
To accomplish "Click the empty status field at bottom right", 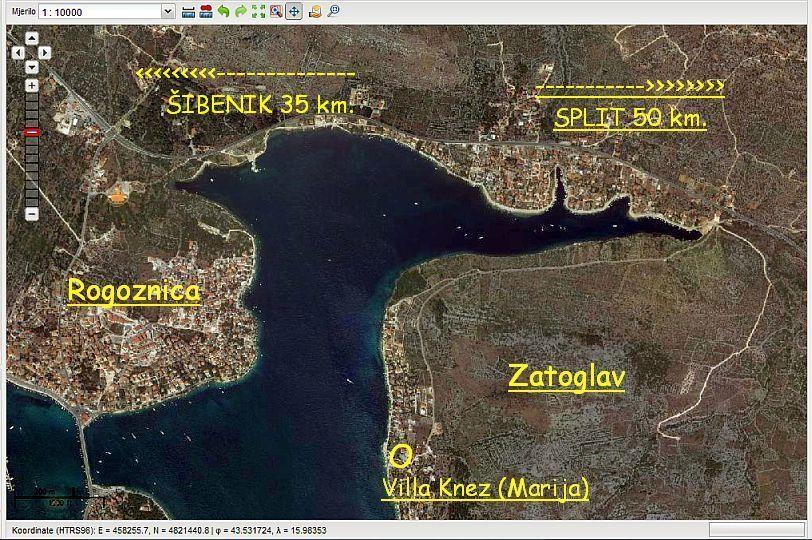I will click(x=755, y=529).
